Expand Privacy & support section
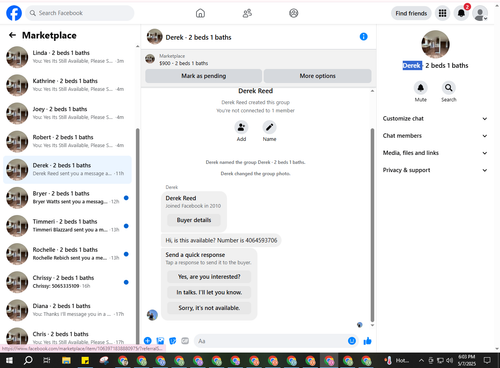 [x=435, y=170]
